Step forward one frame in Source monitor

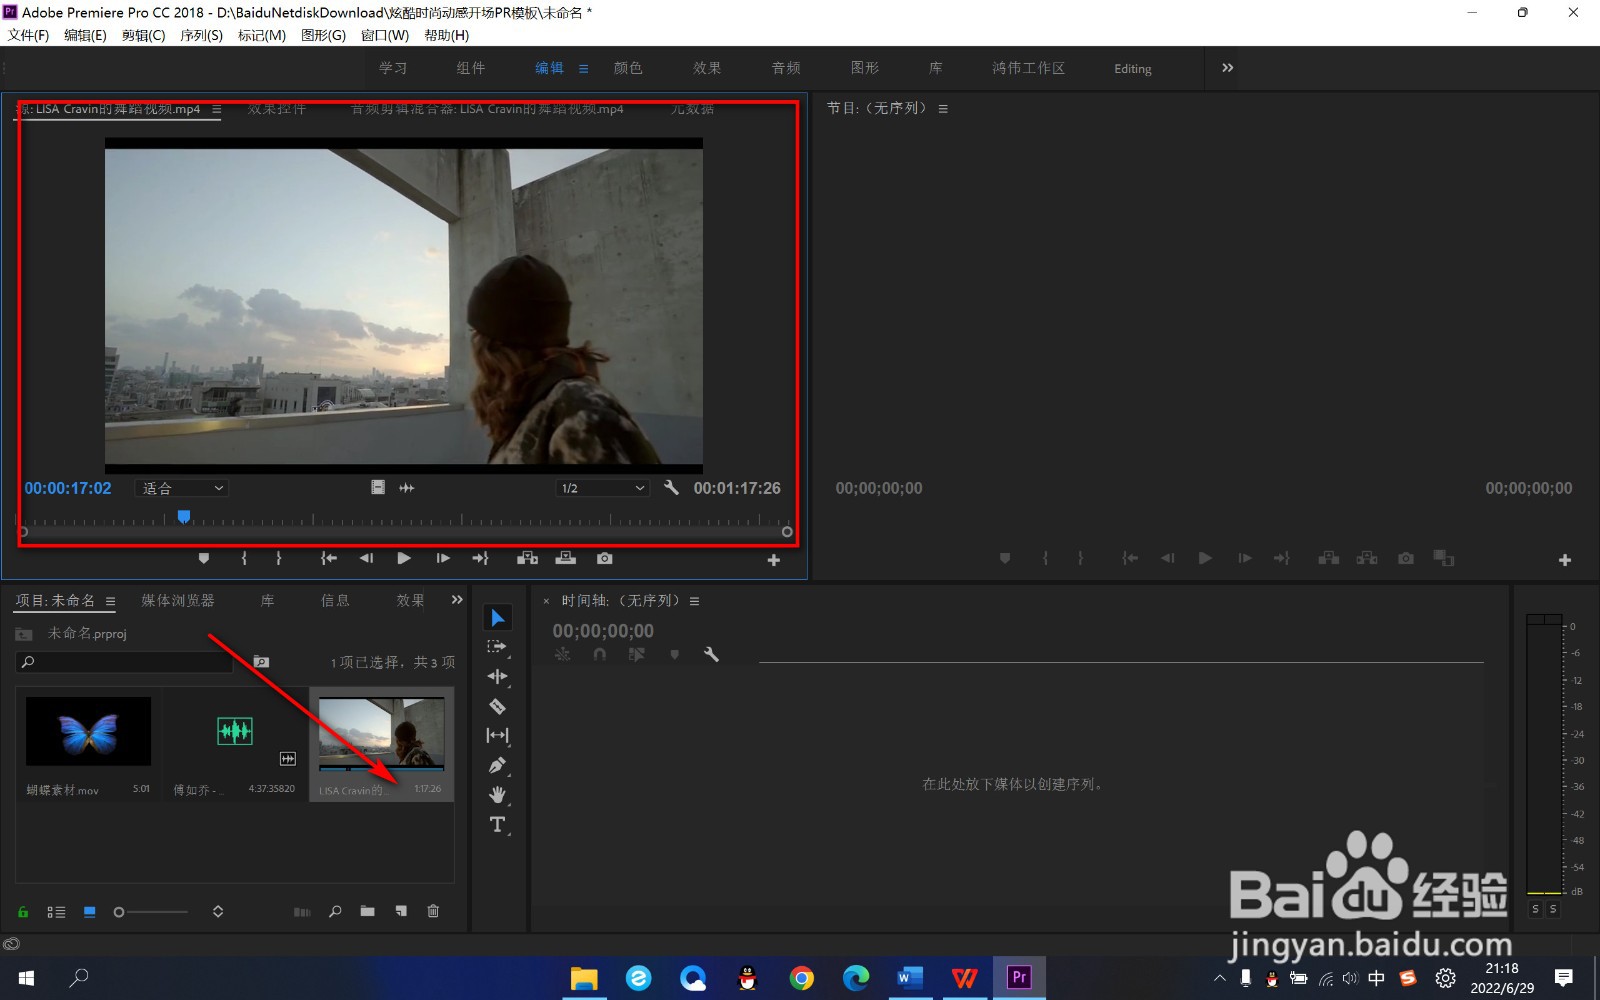click(443, 558)
